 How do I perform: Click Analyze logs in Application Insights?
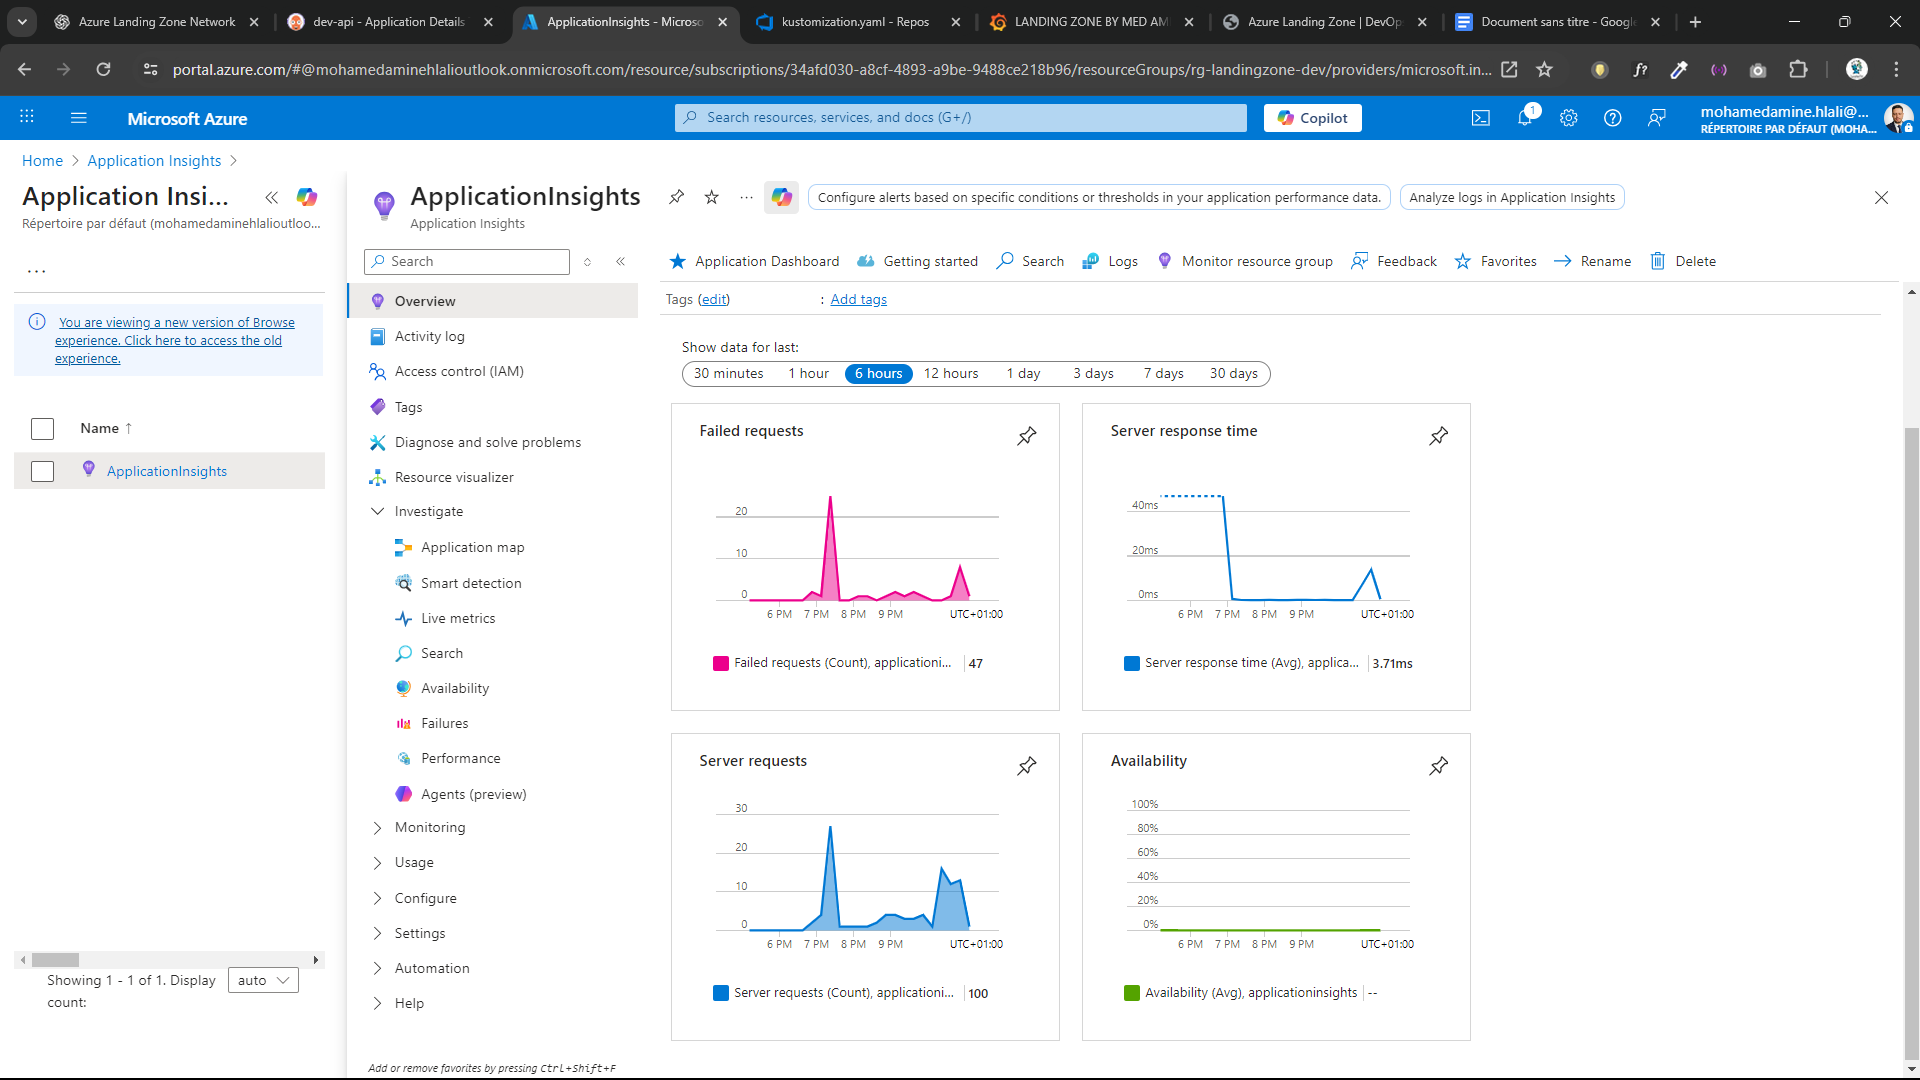point(1512,197)
